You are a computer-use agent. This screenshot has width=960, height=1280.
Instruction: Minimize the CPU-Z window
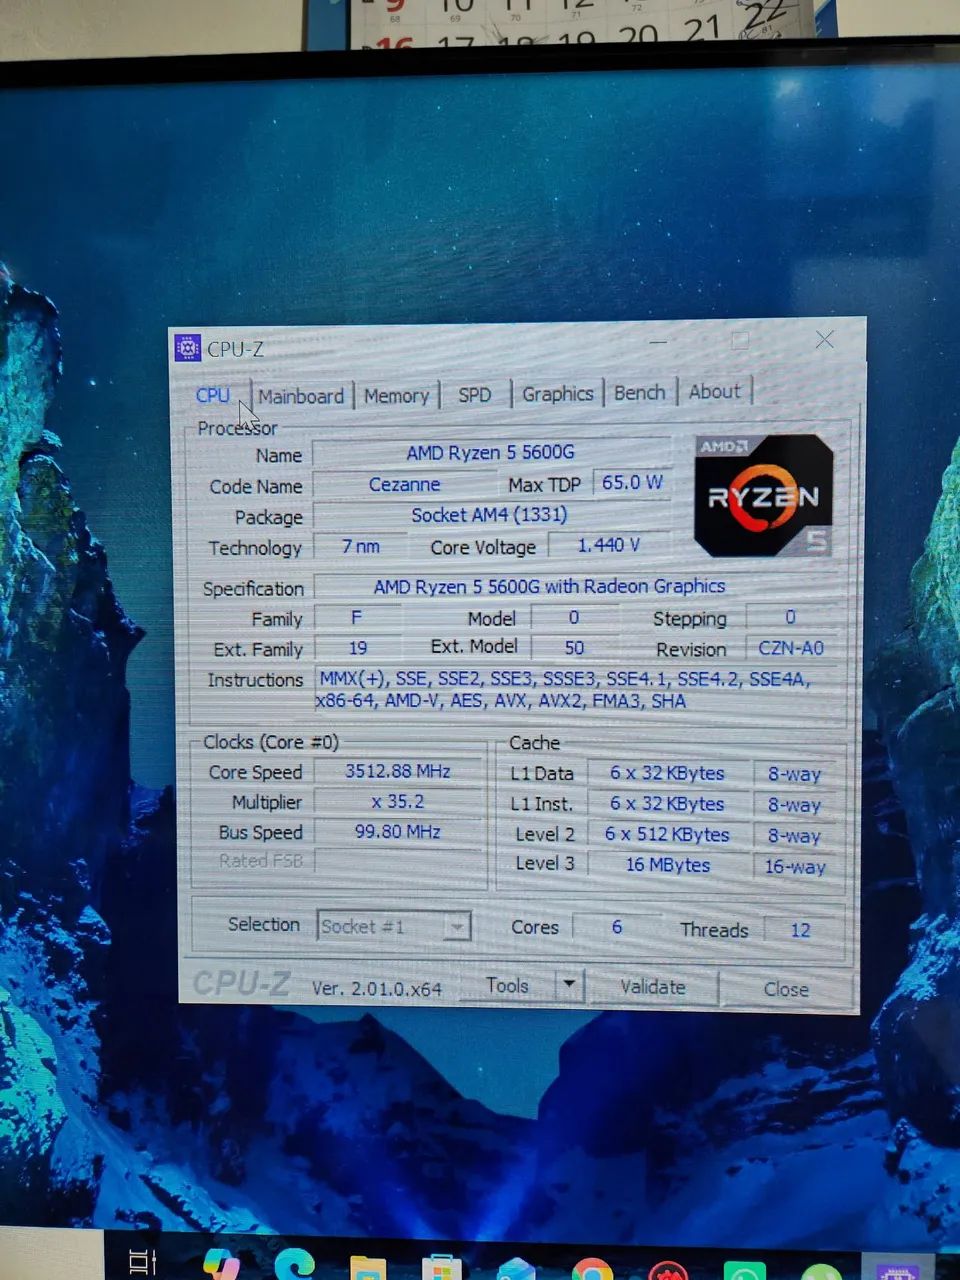point(658,341)
